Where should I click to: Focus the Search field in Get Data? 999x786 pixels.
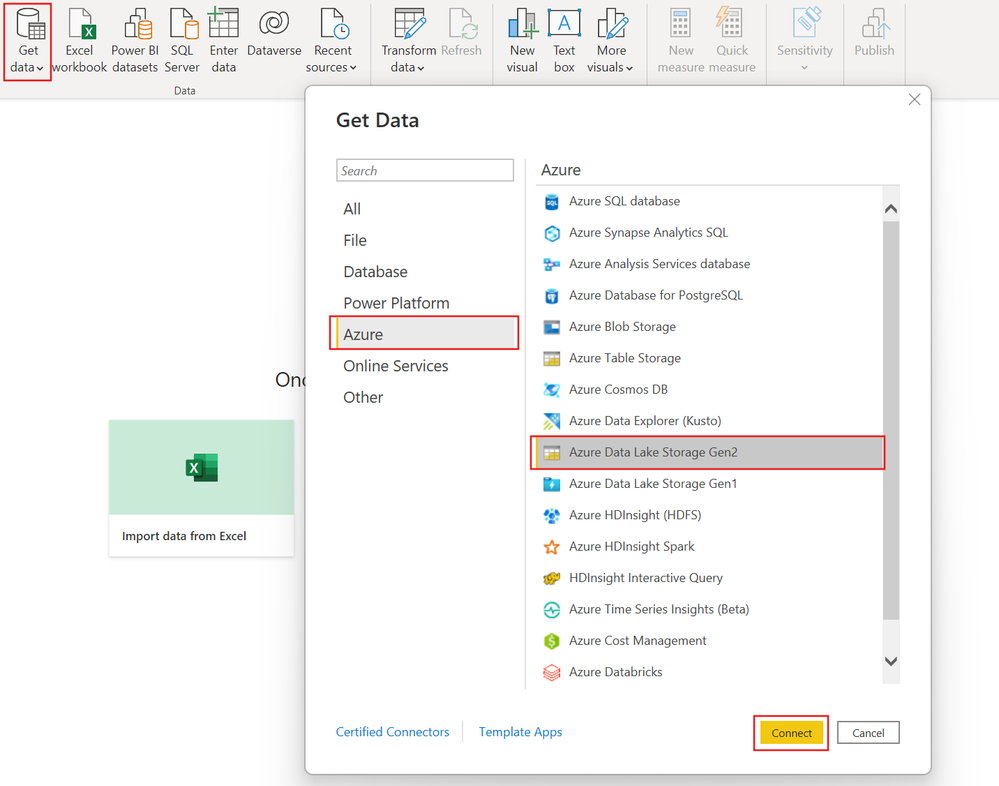click(425, 171)
